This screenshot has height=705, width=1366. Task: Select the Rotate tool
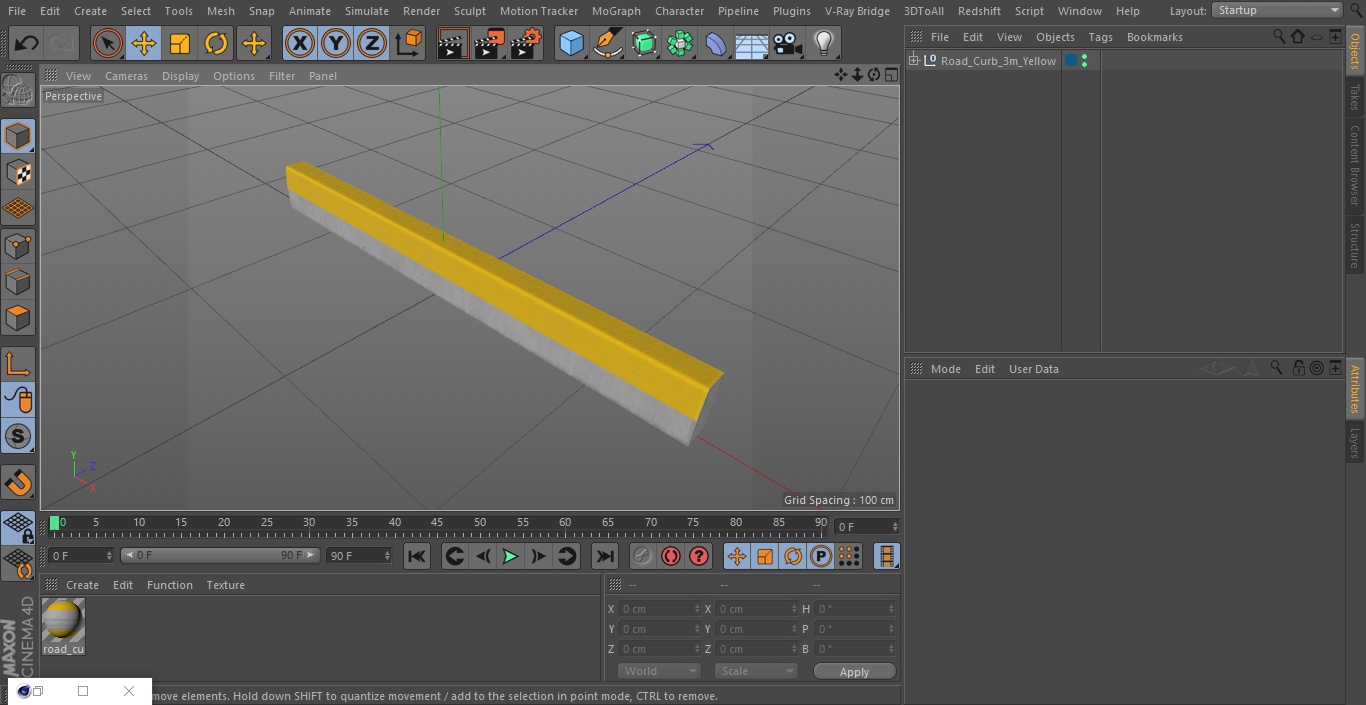[x=216, y=44]
